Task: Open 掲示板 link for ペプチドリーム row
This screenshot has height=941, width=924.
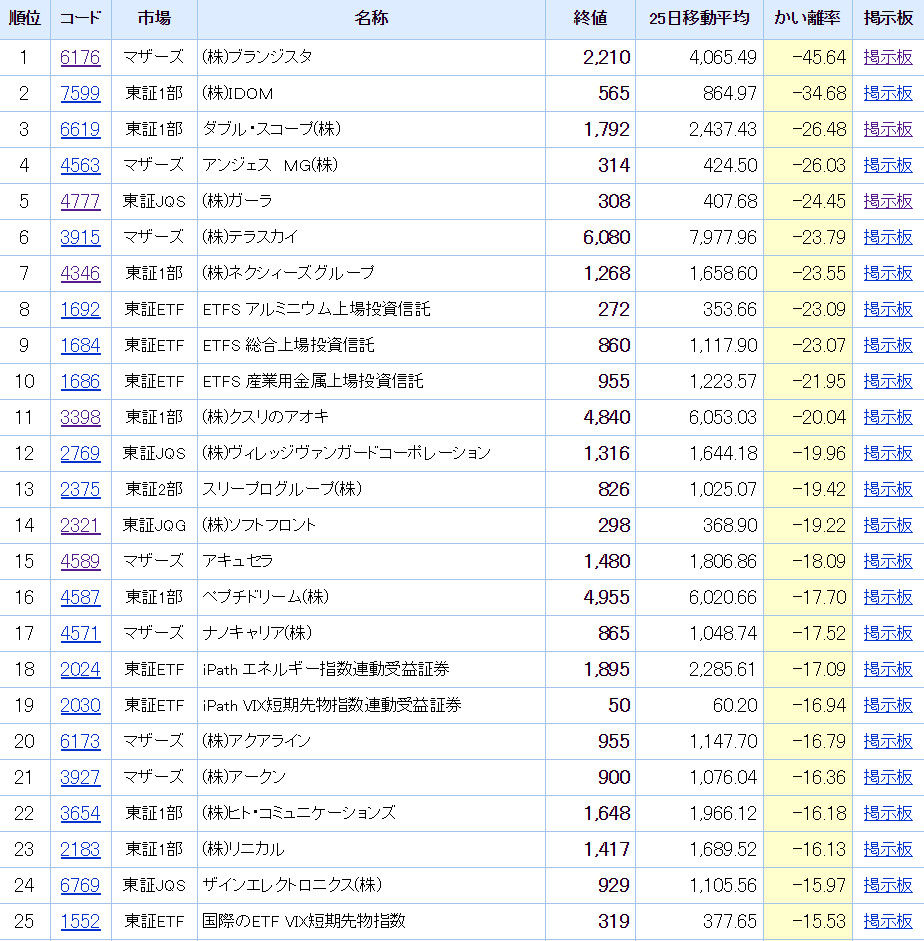Action: click(x=888, y=598)
